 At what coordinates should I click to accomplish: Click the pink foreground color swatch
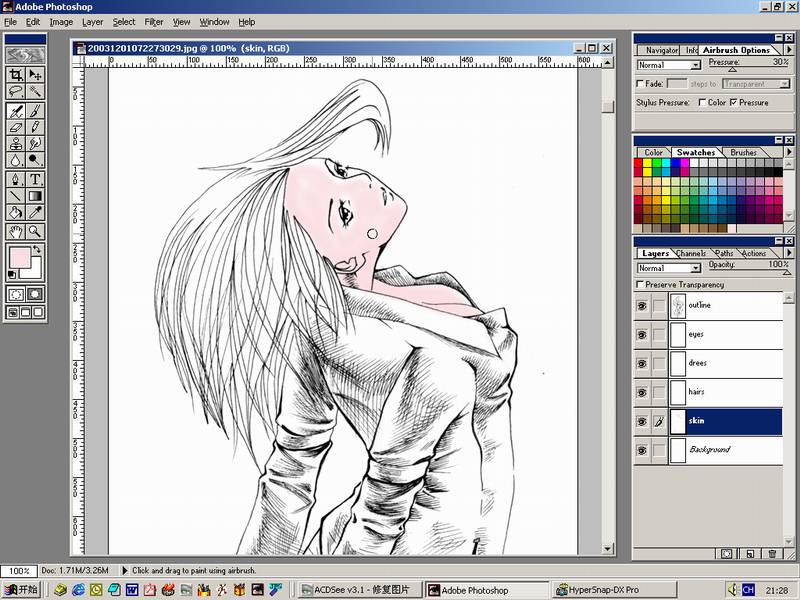tap(18, 257)
